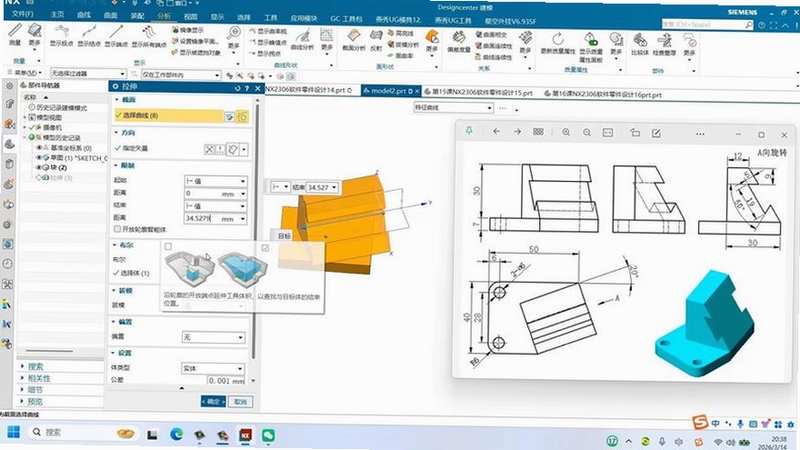Rotate the image in the viewer window
Screen dimensions: 800x450
coord(635,133)
